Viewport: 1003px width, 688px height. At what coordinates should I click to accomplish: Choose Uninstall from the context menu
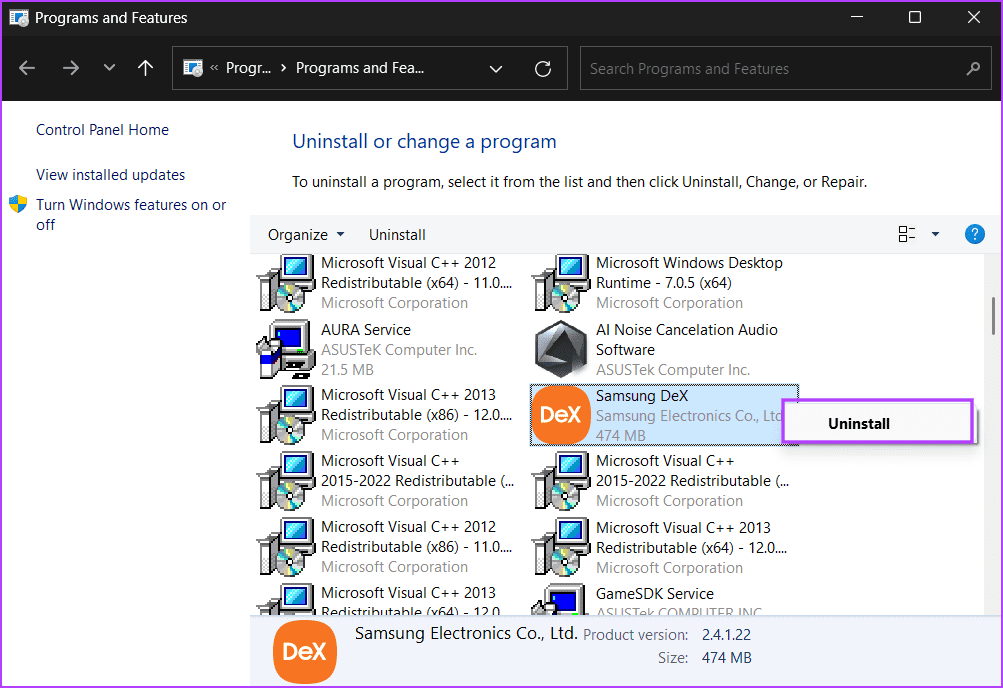pos(878,423)
